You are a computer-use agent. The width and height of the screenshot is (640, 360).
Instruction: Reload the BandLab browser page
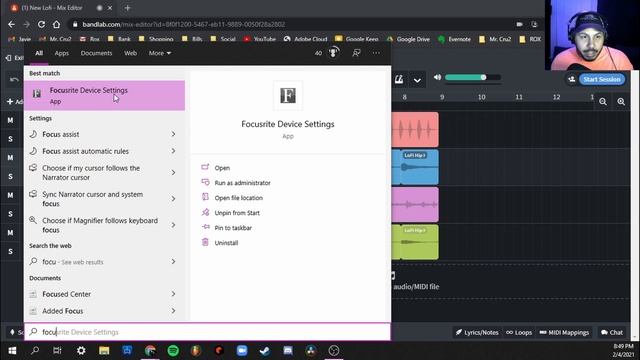pyautogui.click(x=41, y=24)
